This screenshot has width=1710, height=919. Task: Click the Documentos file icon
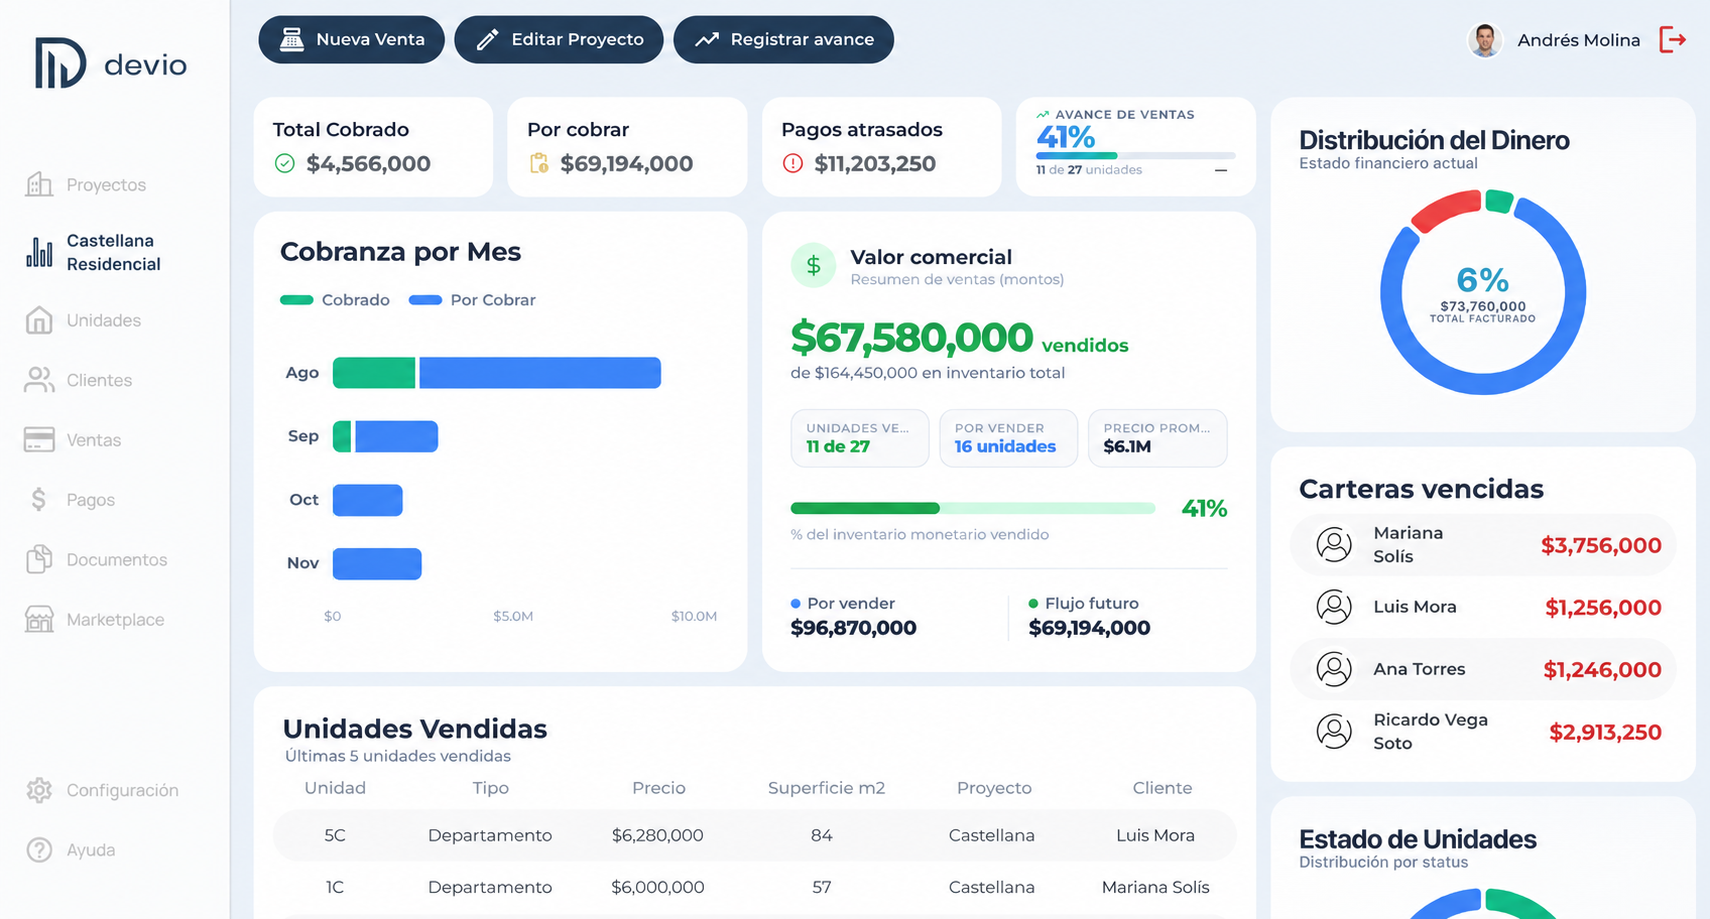[39, 559]
